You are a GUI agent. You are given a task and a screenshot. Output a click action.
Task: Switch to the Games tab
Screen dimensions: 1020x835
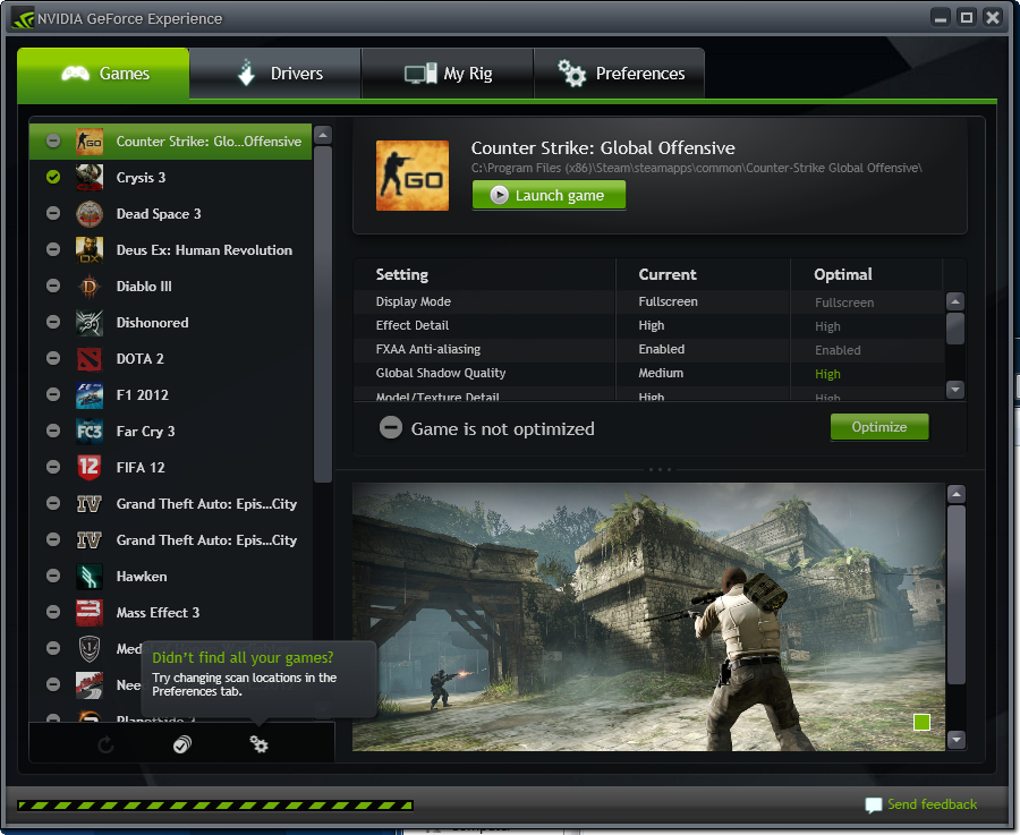point(103,73)
